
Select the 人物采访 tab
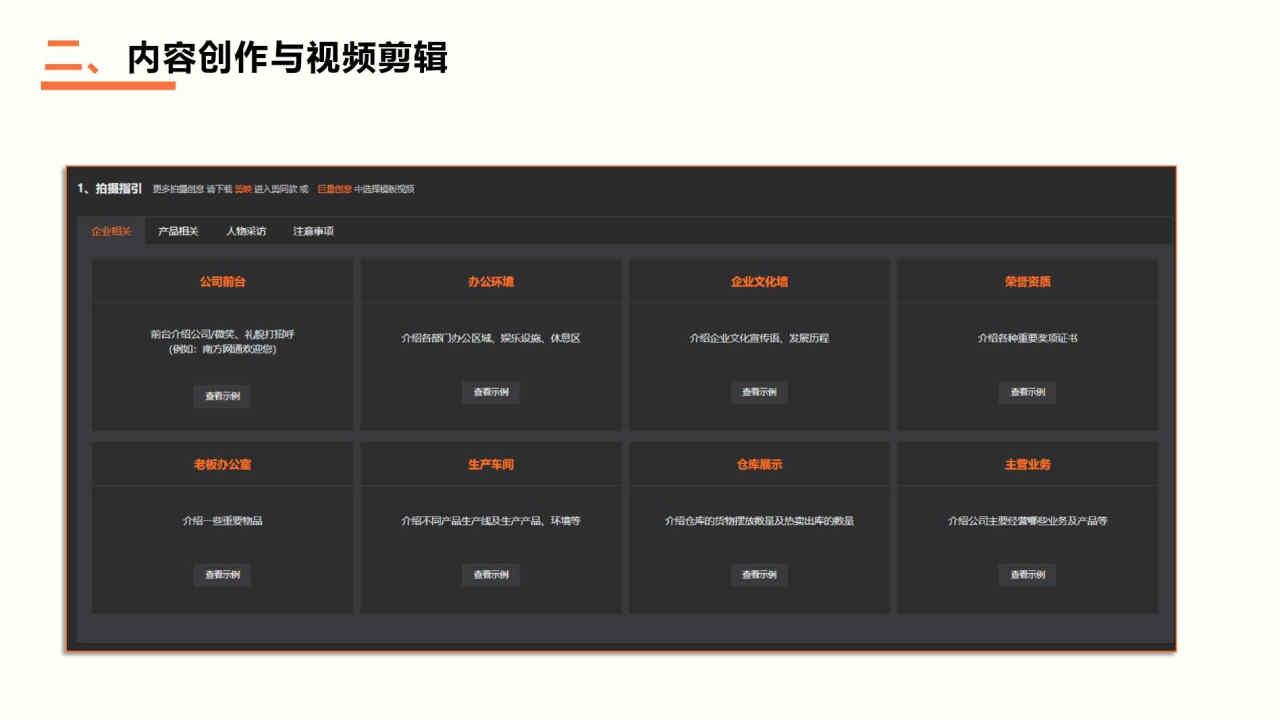coord(246,231)
